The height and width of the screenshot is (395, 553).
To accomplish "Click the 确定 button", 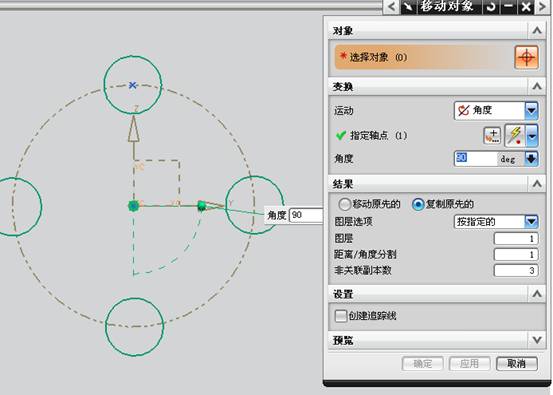I will [422, 364].
